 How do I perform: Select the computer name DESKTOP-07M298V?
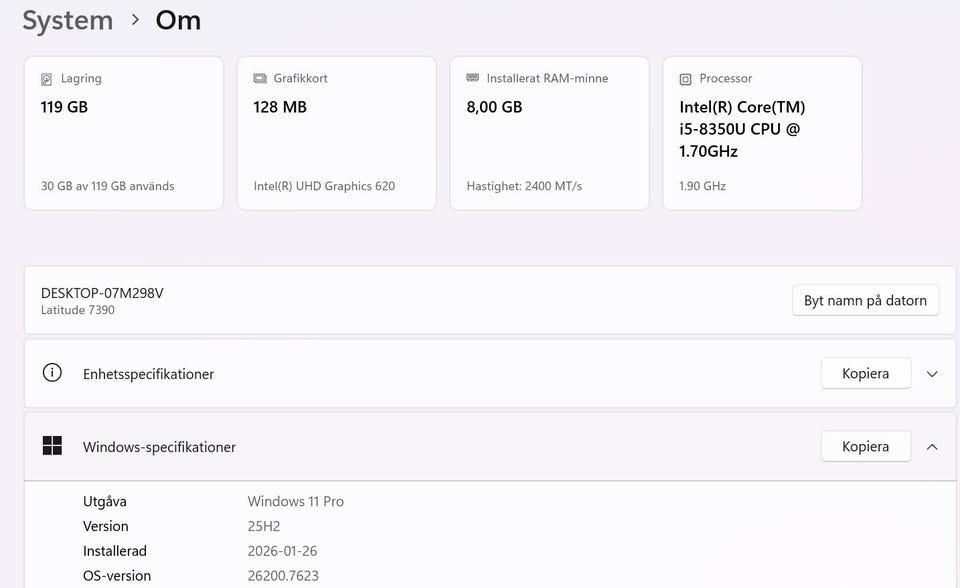(x=102, y=293)
